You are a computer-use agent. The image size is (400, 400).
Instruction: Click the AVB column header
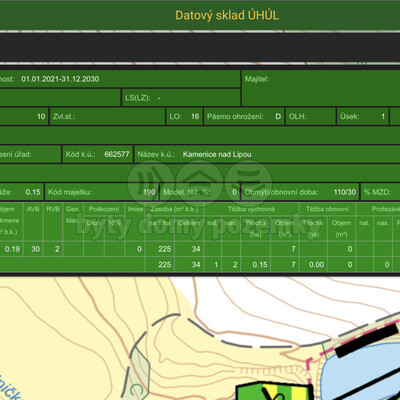coord(33,209)
